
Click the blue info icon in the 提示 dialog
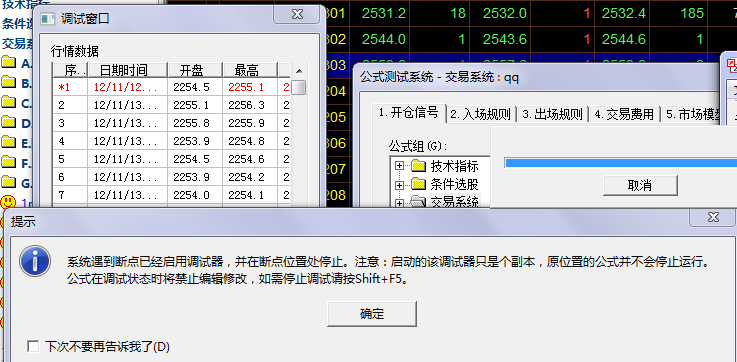(x=35, y=261)
